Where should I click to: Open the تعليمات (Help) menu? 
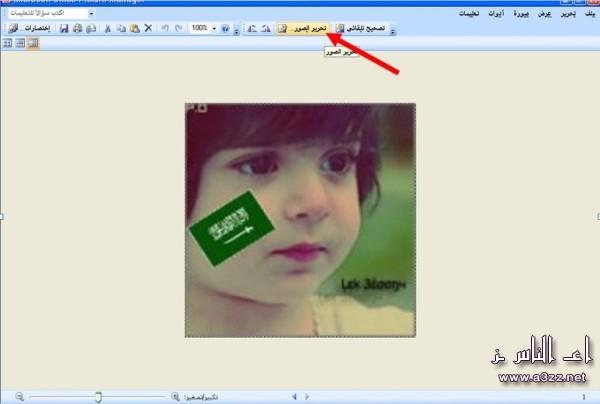[x=469, y=14]
